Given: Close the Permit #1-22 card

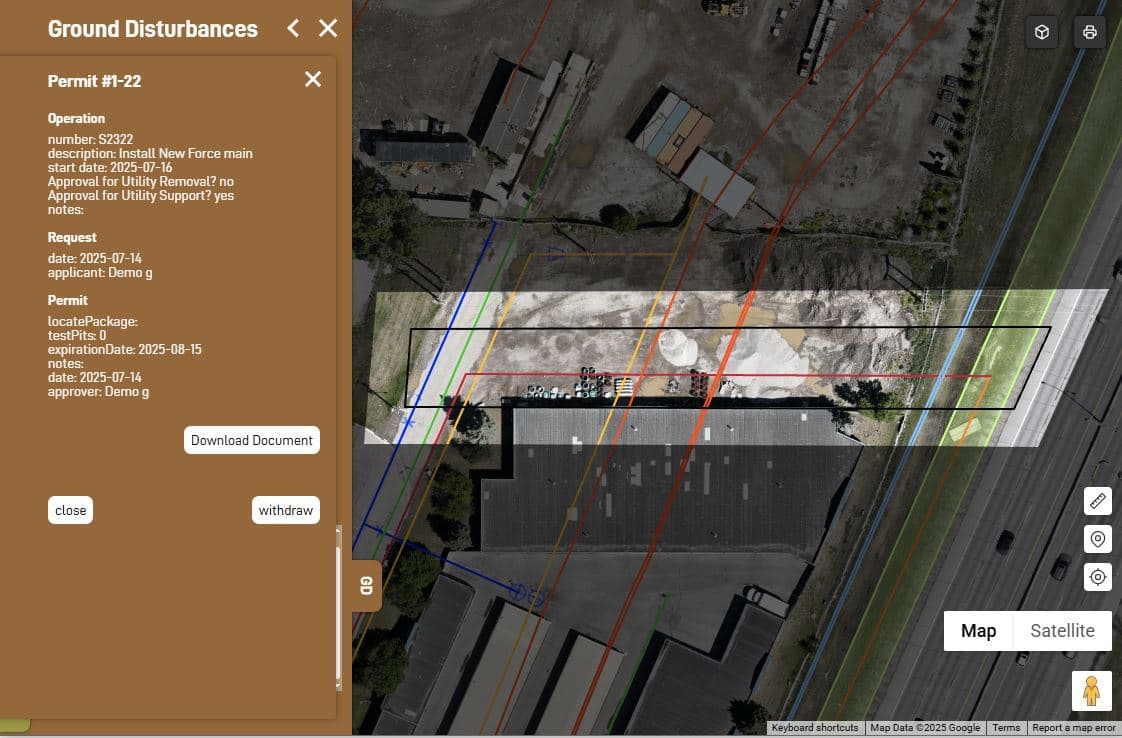Looking at the screenshot, I should [313, 80].
